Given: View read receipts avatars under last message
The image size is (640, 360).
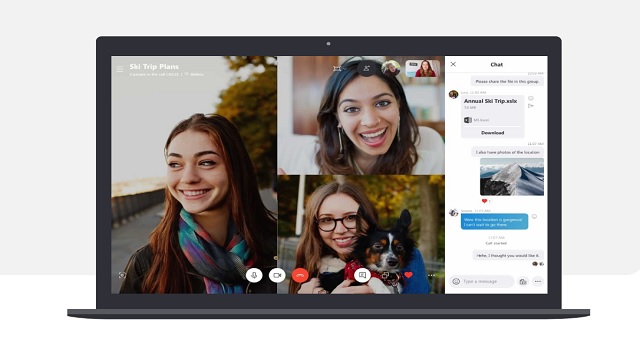Looking at the screenshot, I should click(x=538, y=264).
